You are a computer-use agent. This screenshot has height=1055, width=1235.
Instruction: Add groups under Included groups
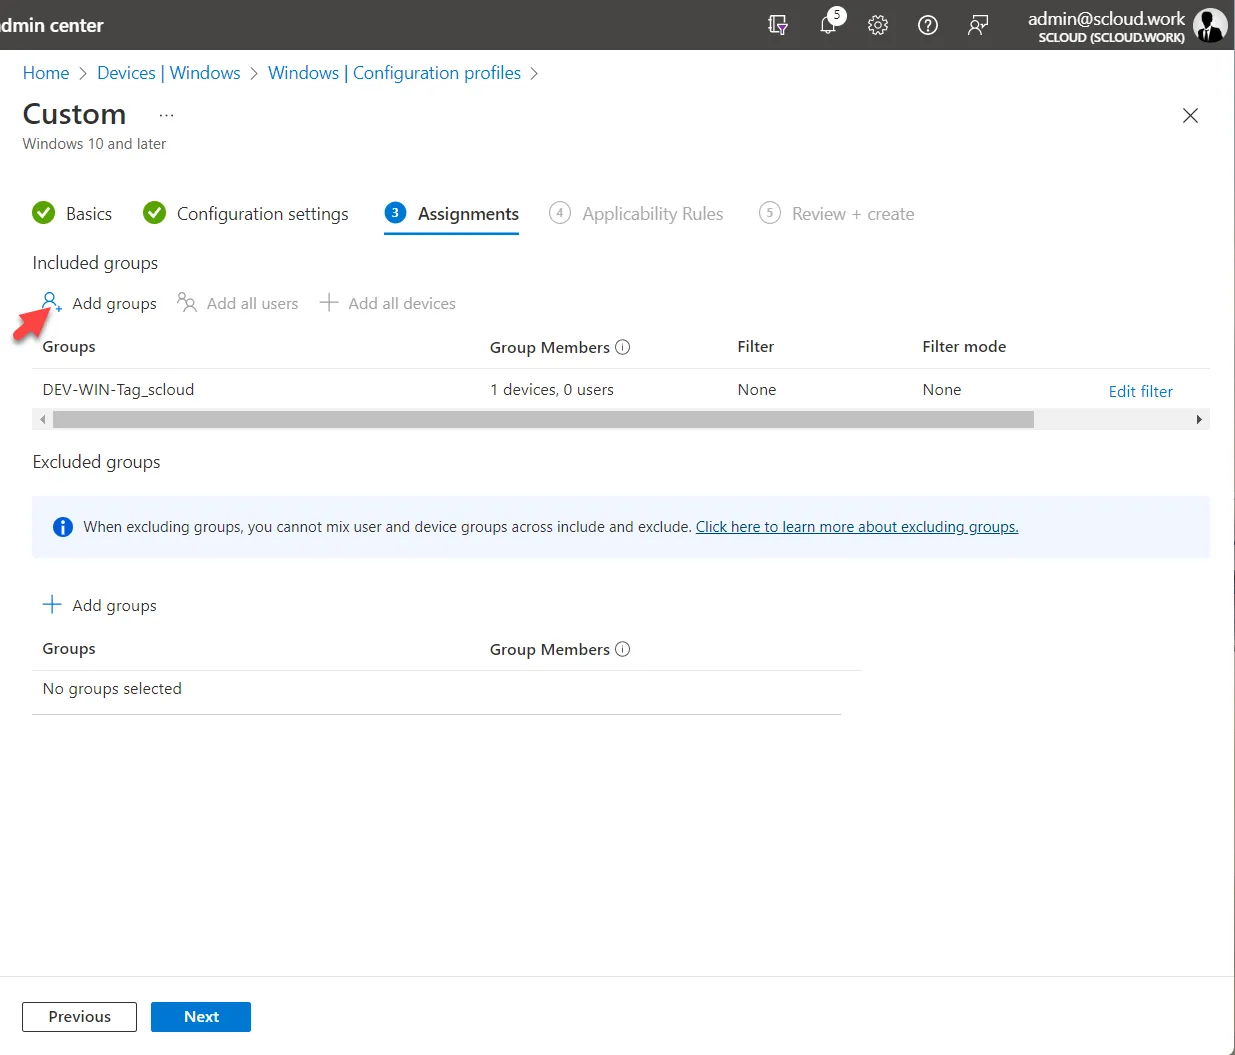point(99,303)
